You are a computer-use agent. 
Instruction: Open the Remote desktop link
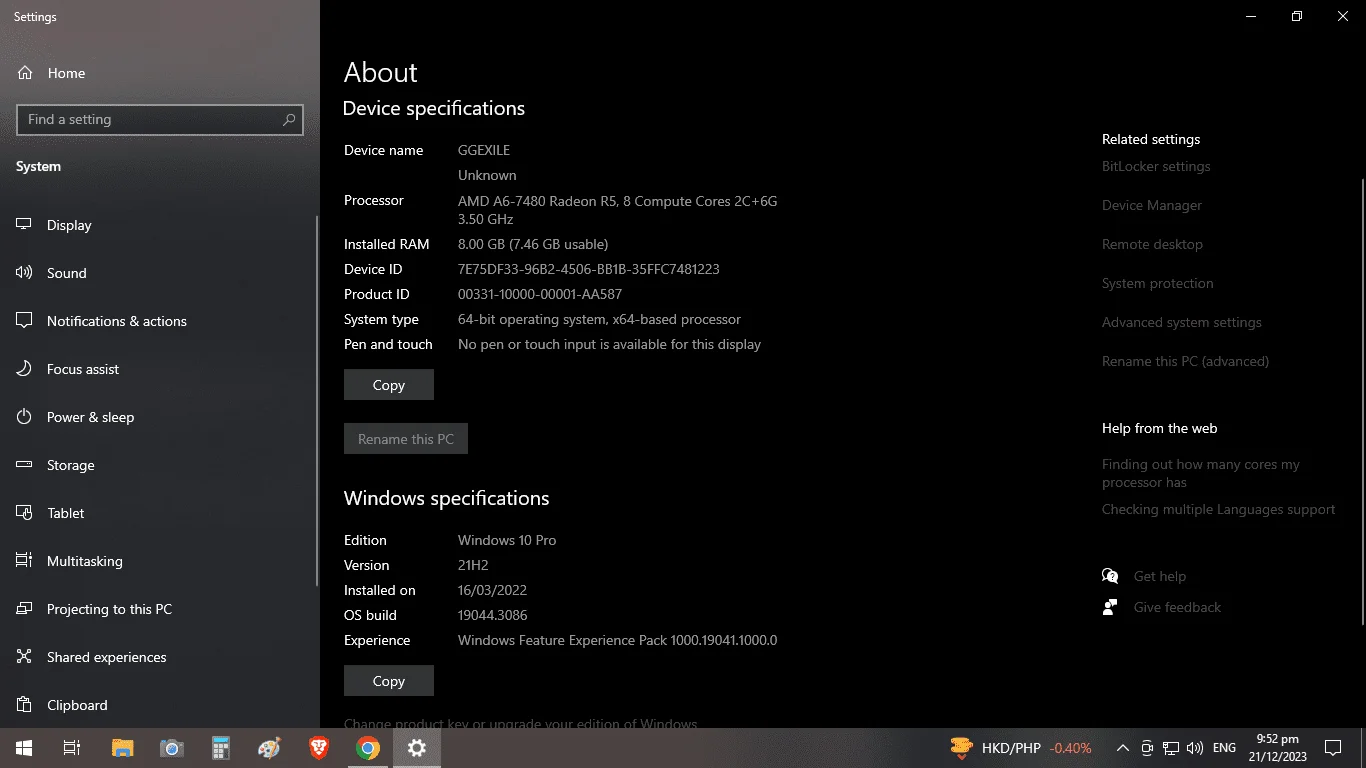[x=1152, y=244]
